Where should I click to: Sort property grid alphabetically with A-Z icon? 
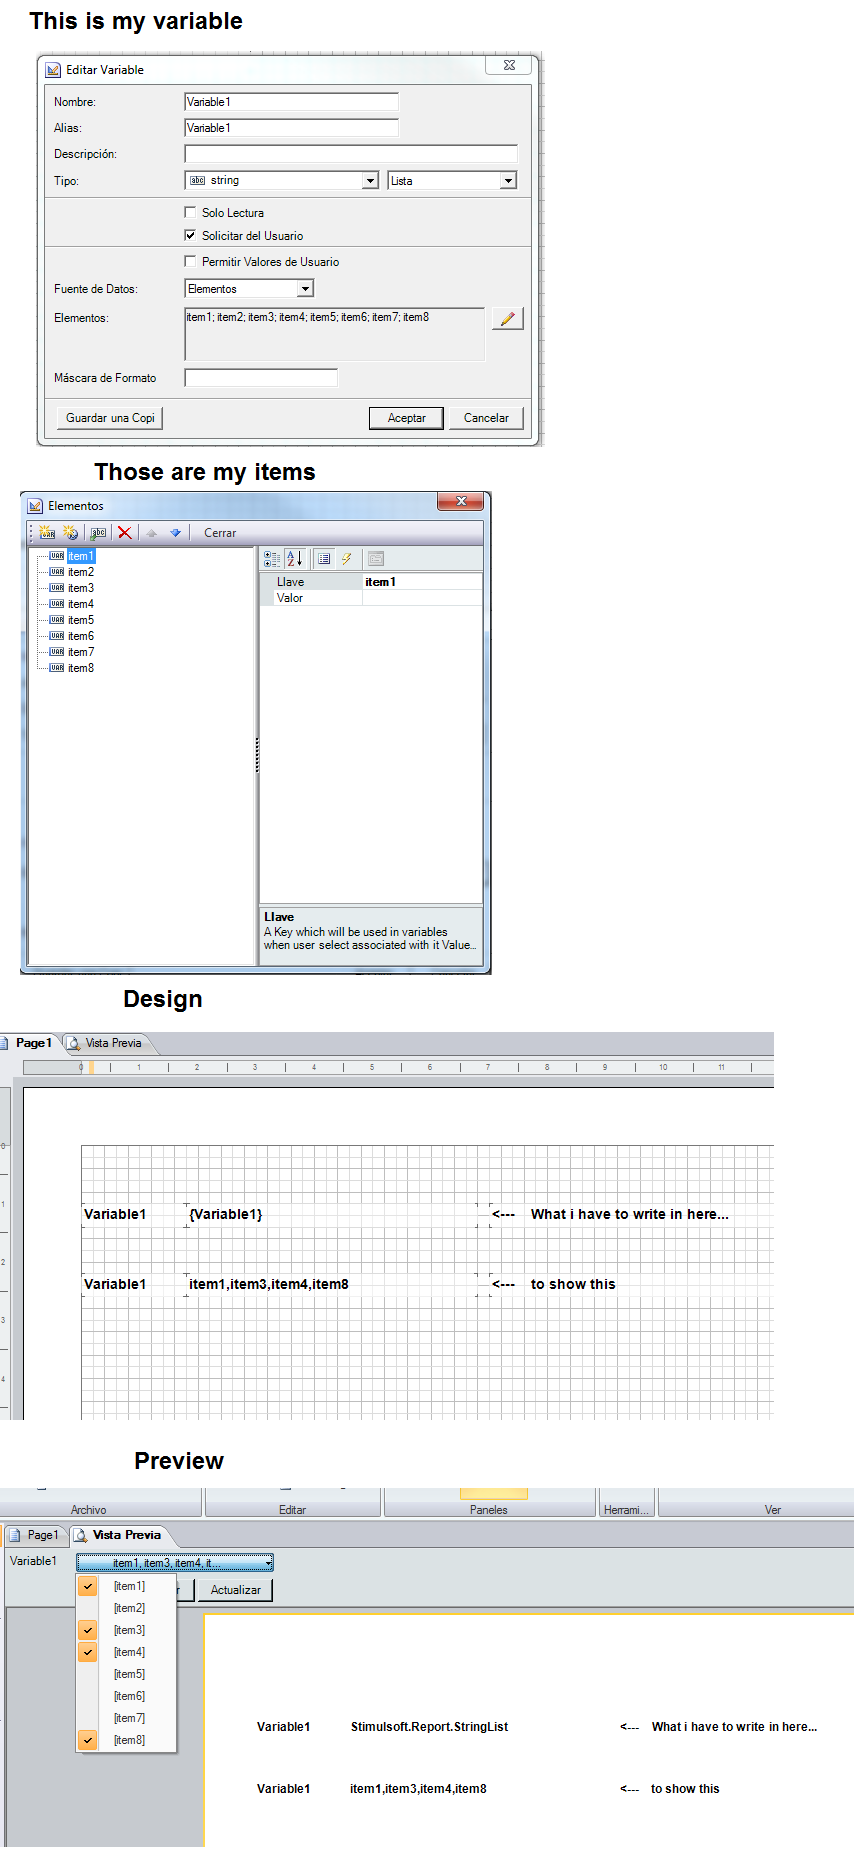pyautogui.click(x=294, y=559)
